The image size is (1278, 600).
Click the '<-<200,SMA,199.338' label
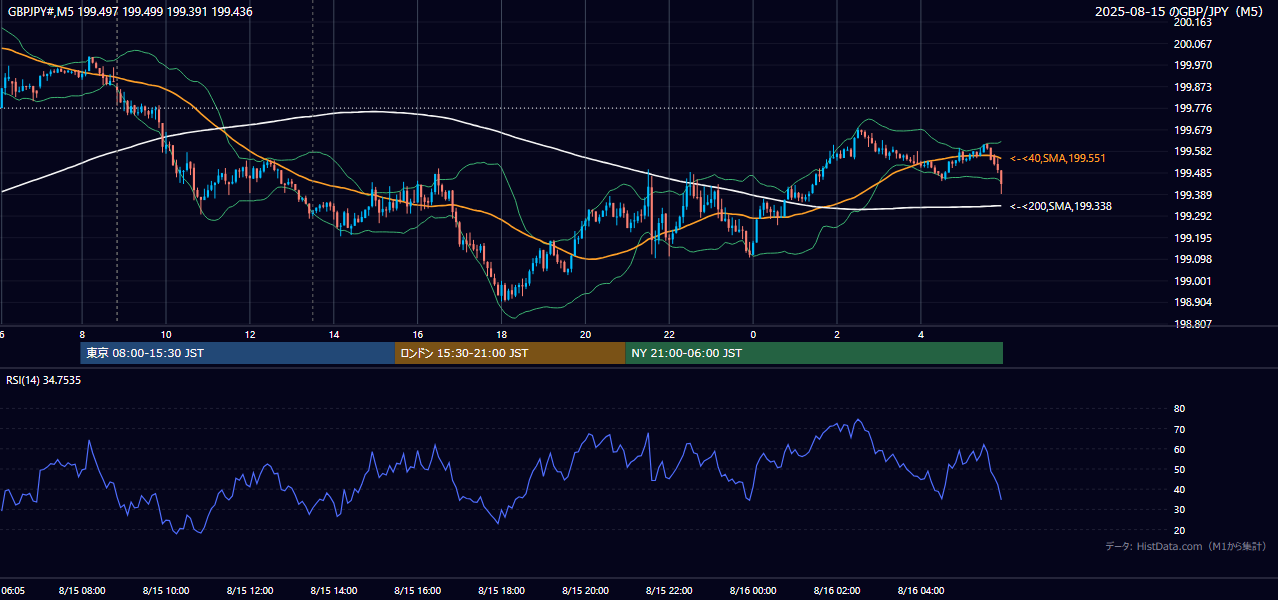pos(1061,206)
